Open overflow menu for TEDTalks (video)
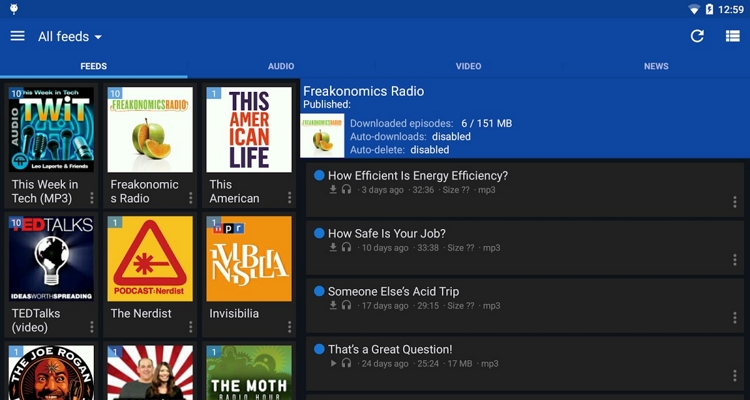This screenshot has width=750, height=400. pos(91,327)
